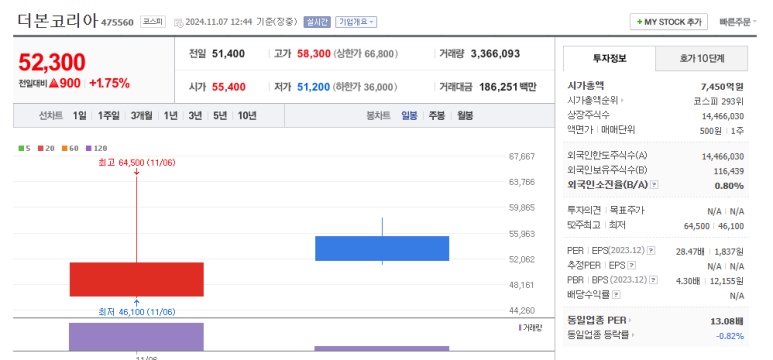Viewport: 773px width, 360px height.
Task: Select the 3년 line chart period
Action: tap(195, 116)
